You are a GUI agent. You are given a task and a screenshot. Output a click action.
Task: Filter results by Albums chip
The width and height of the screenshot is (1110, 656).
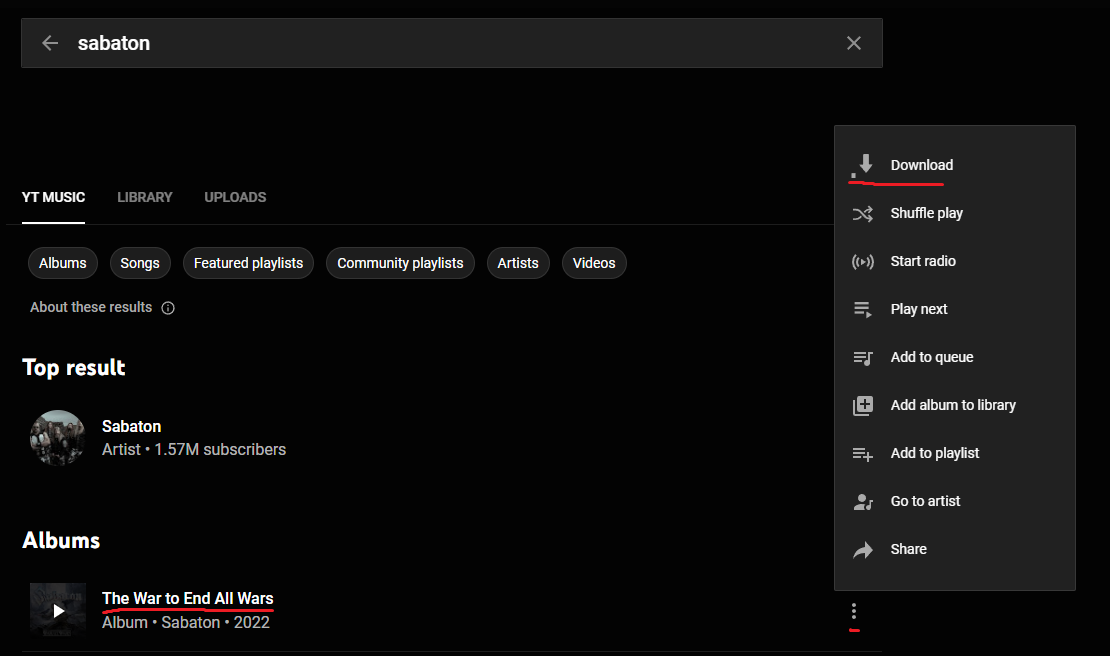point(62,263)
